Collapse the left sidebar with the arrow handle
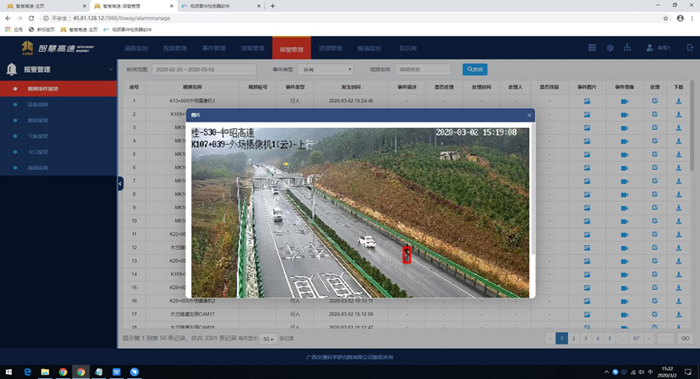Image resolution: width=700 pixels, height=379 pixels. pos(121,183)
